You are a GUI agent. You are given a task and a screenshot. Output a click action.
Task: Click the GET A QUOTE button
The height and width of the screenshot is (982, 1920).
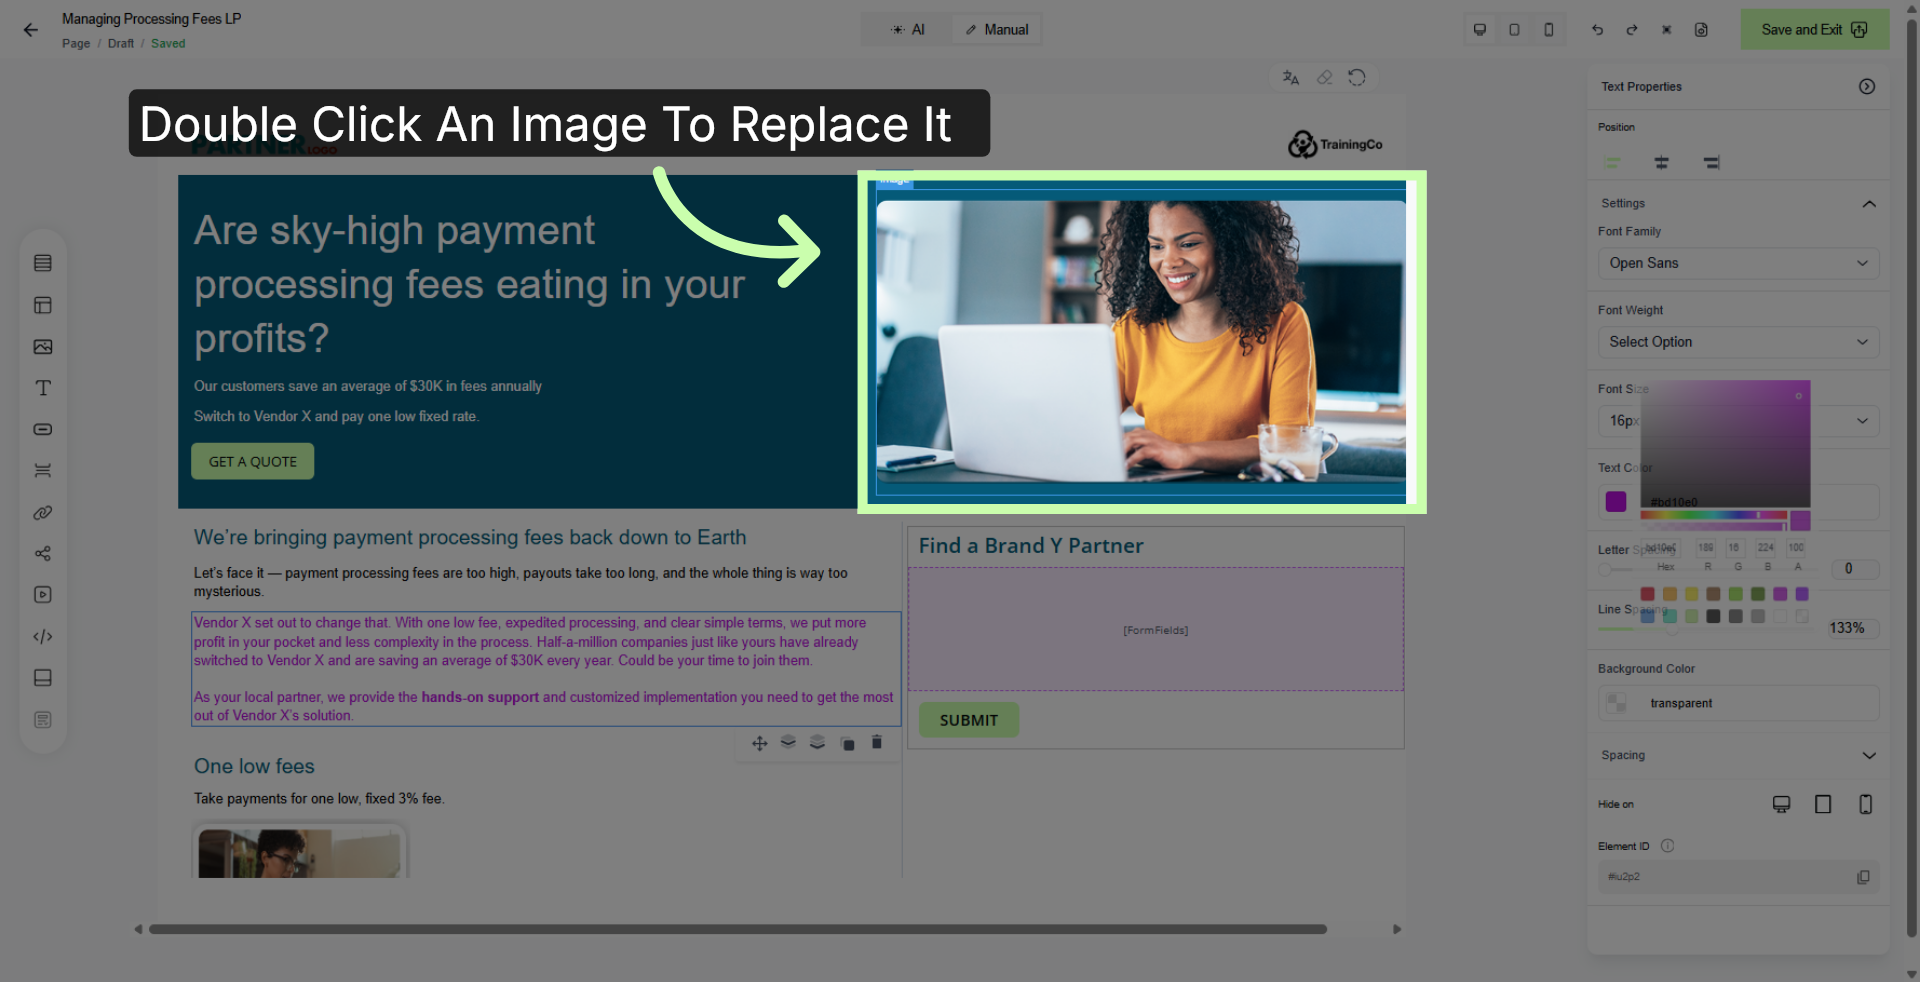[253, 462]
